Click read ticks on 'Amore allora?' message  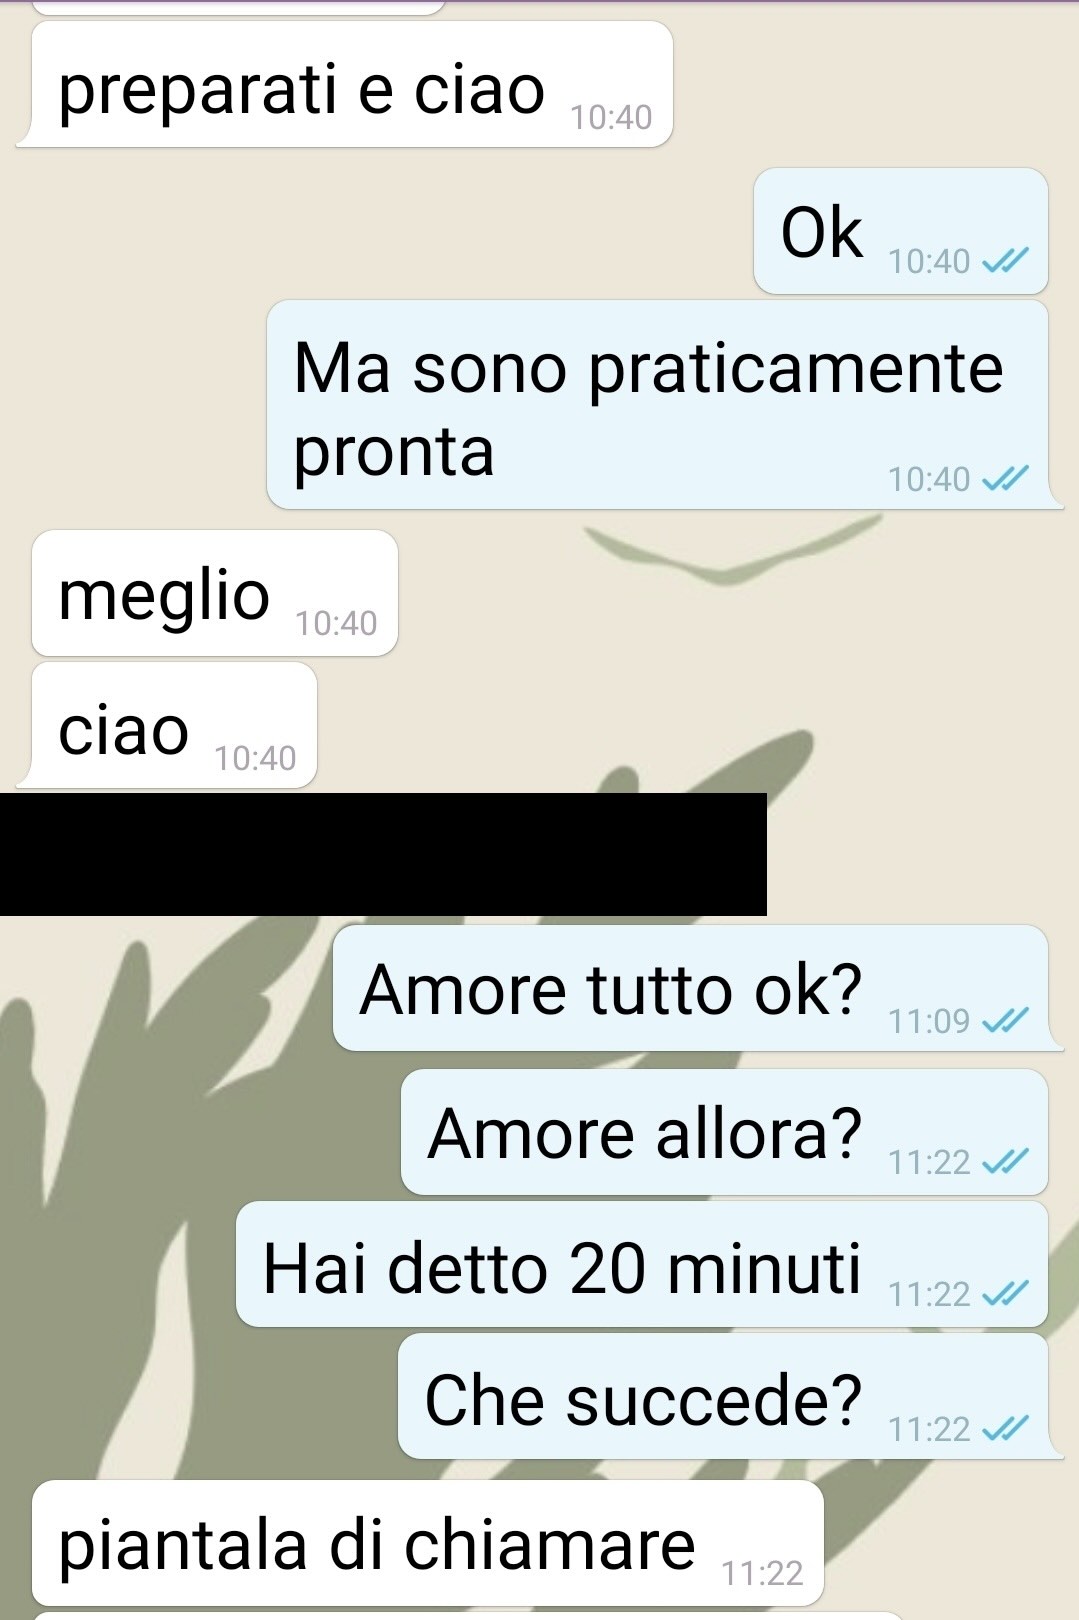pos(1005,1162)
